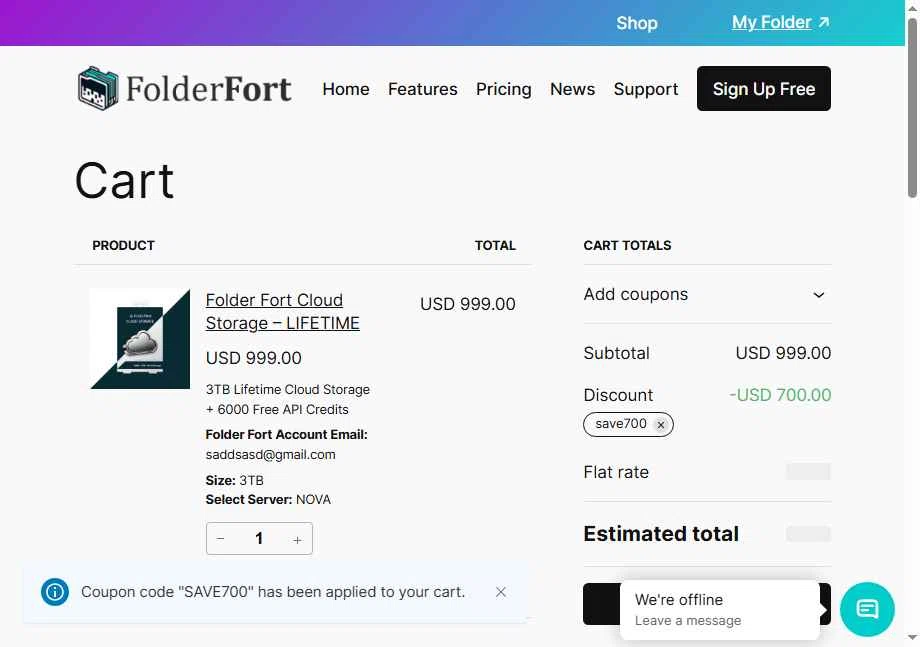Image resolution: width=920 pixels, height=647 pixels.
Task: Click the quantity input field
Action: pos(259,538)
